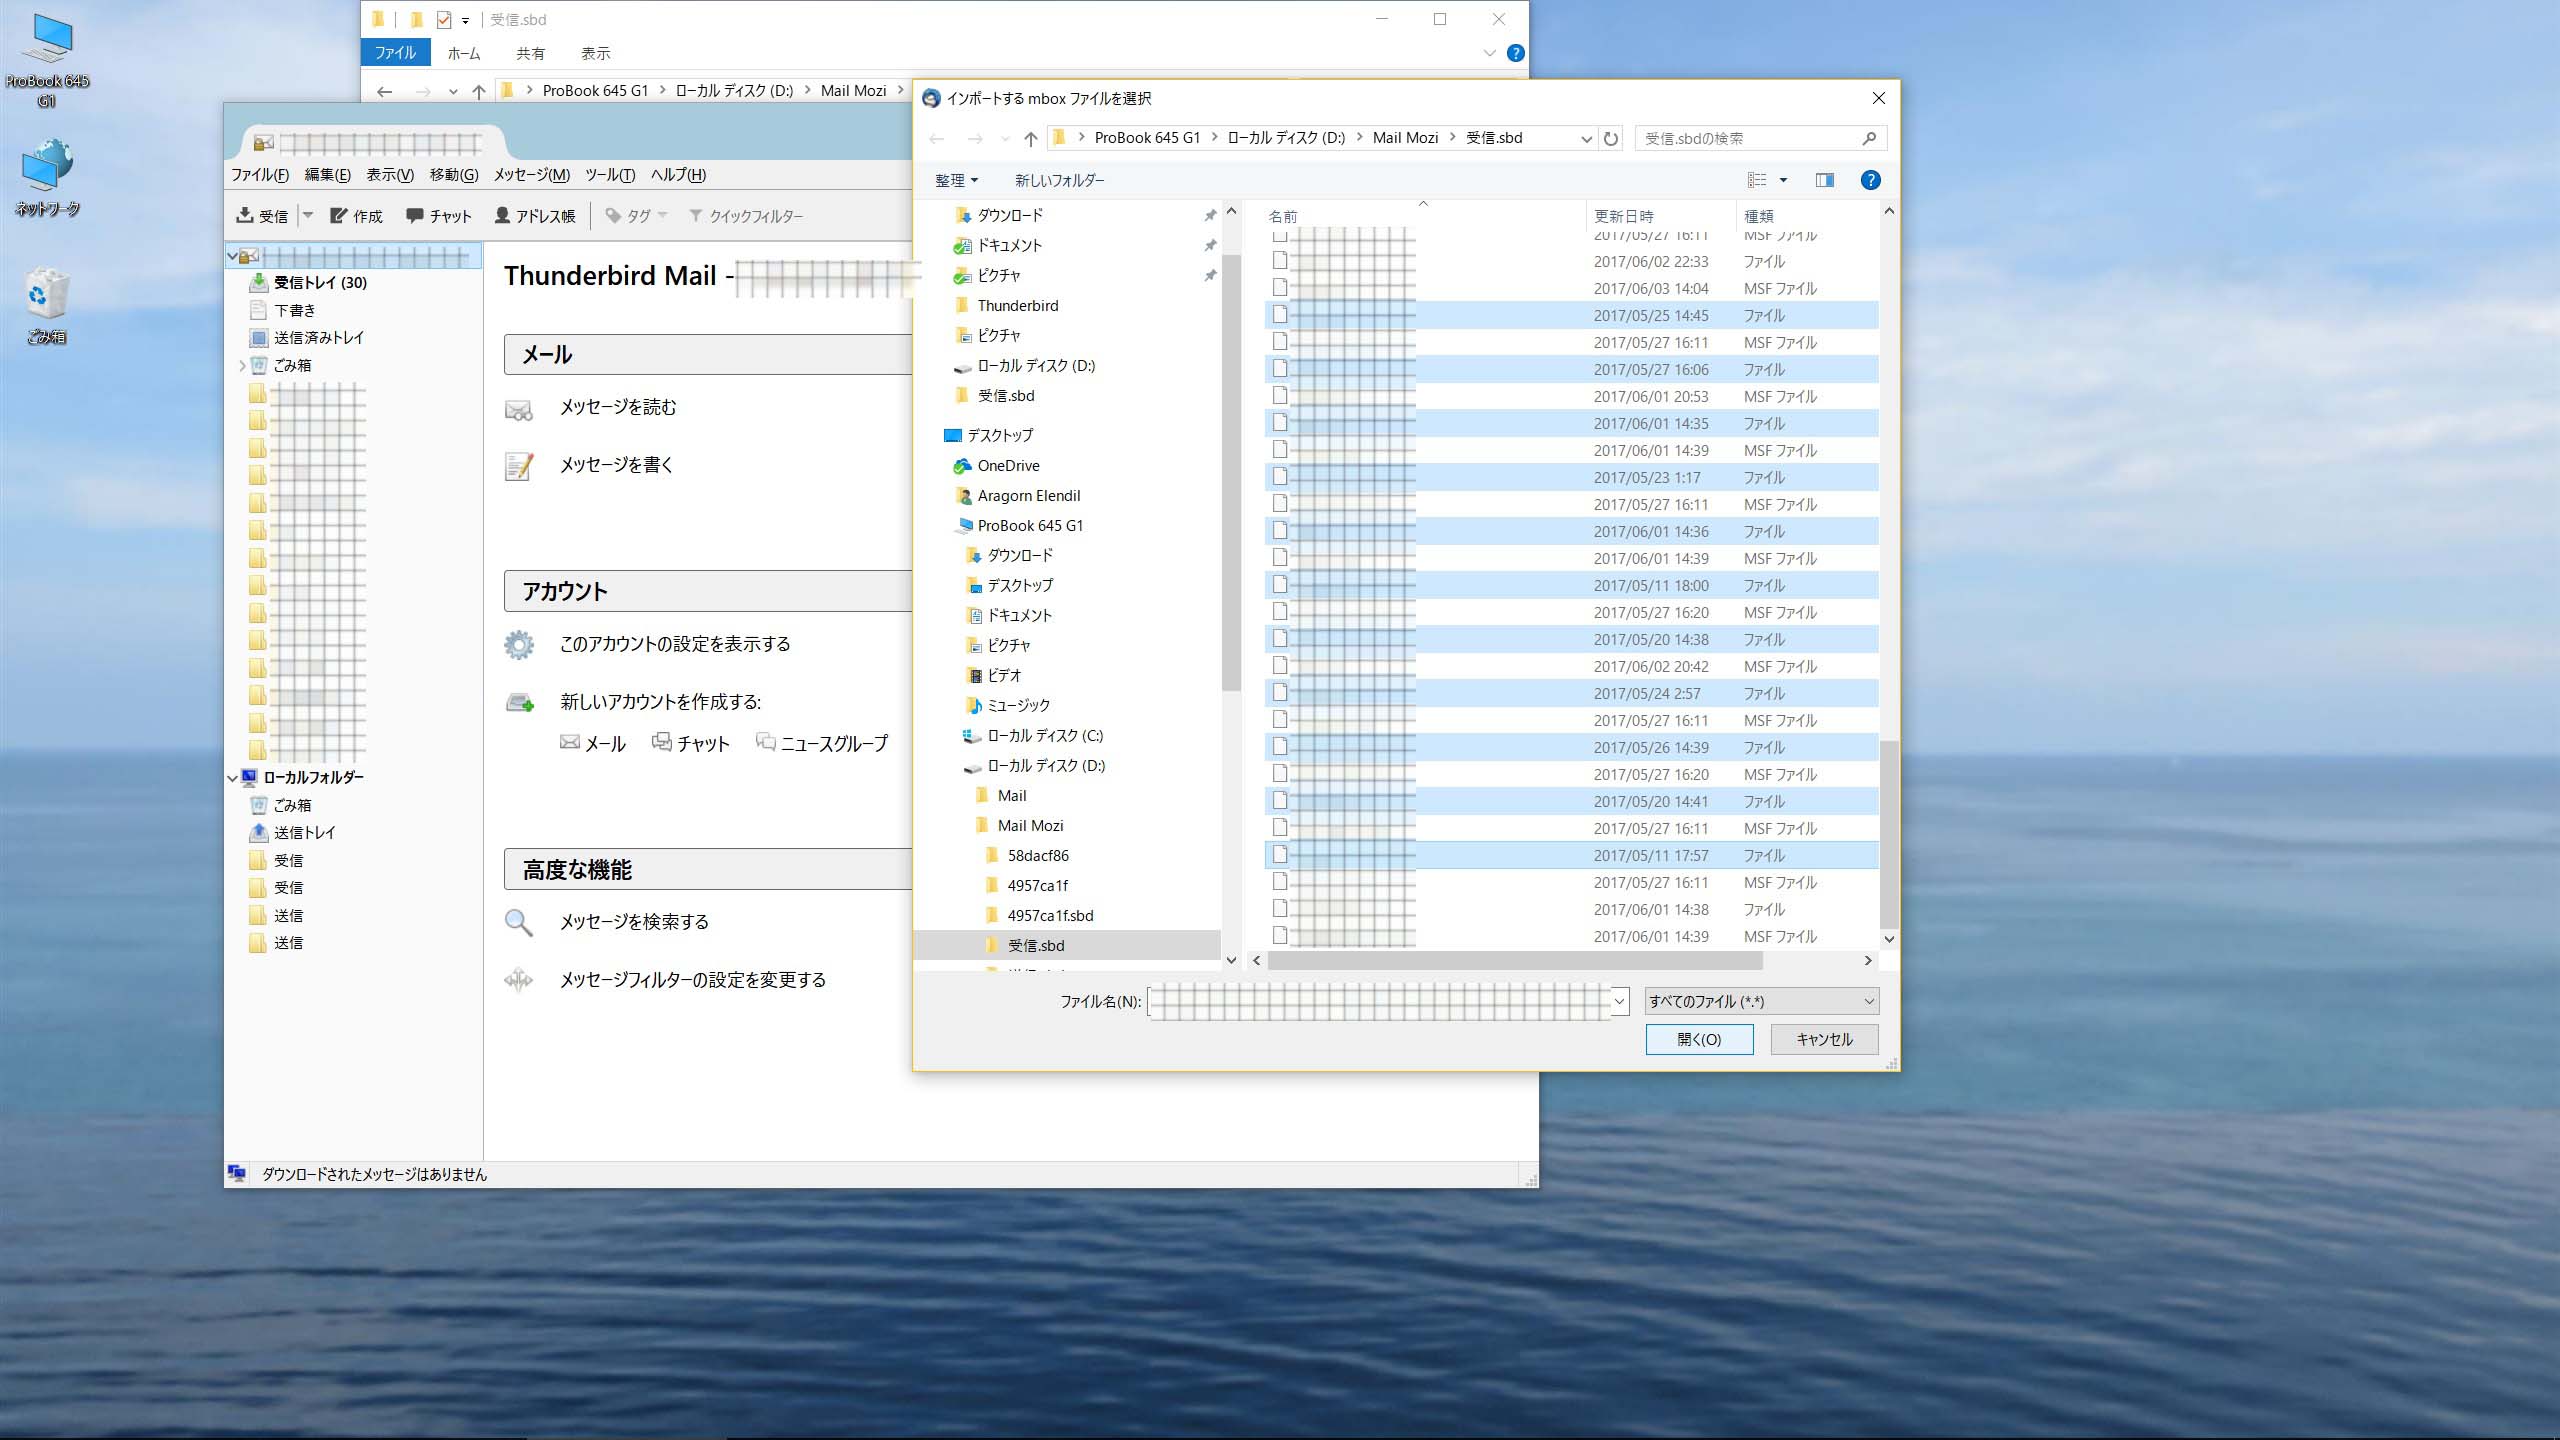2560x1440 pixels.
Task: Click the Open (開く(O)) button
Action: click(x=1699, y=1039)
